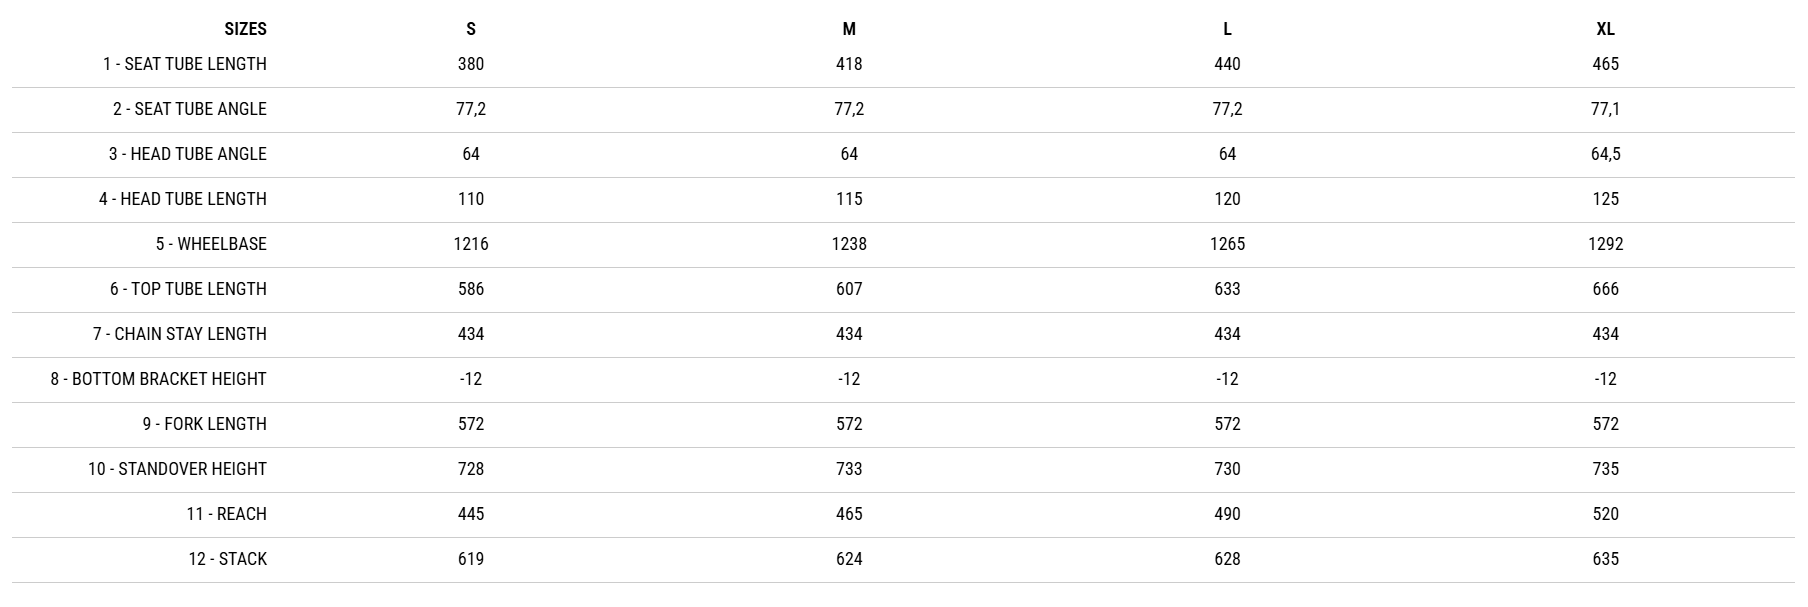Click the Fork Length row label
This screenshot has height=607, width=1808.
pos(204,424)
